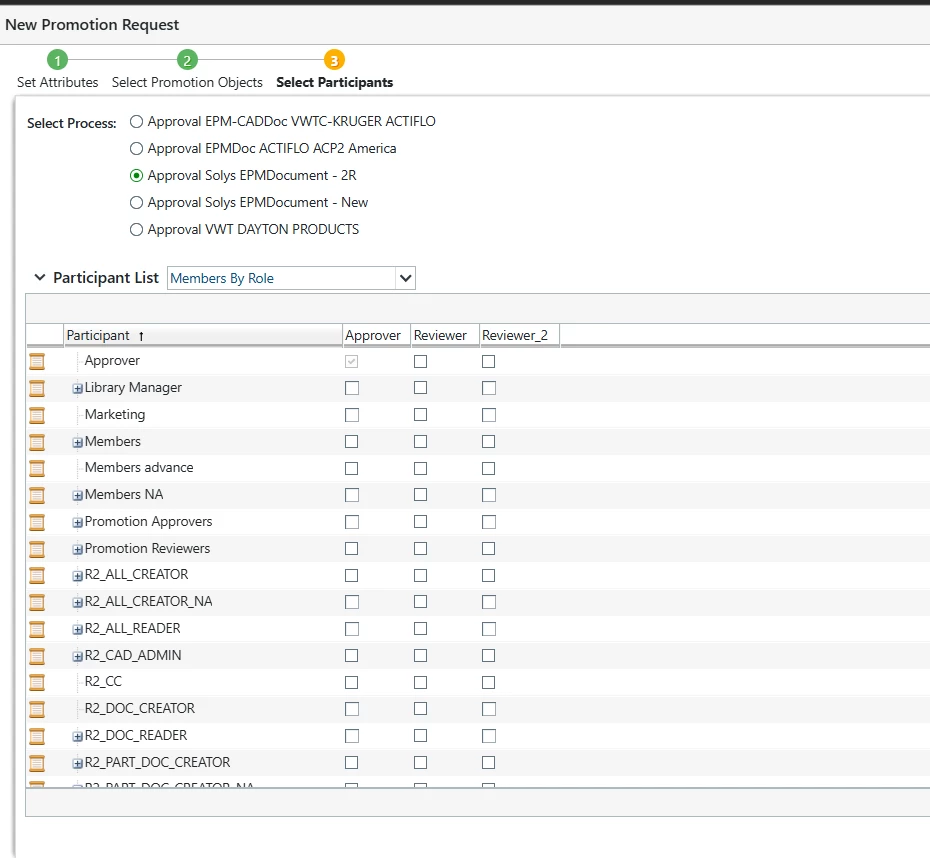Click the role icon in R2_PART_DOC_CREATOR row

click(37, 763)
